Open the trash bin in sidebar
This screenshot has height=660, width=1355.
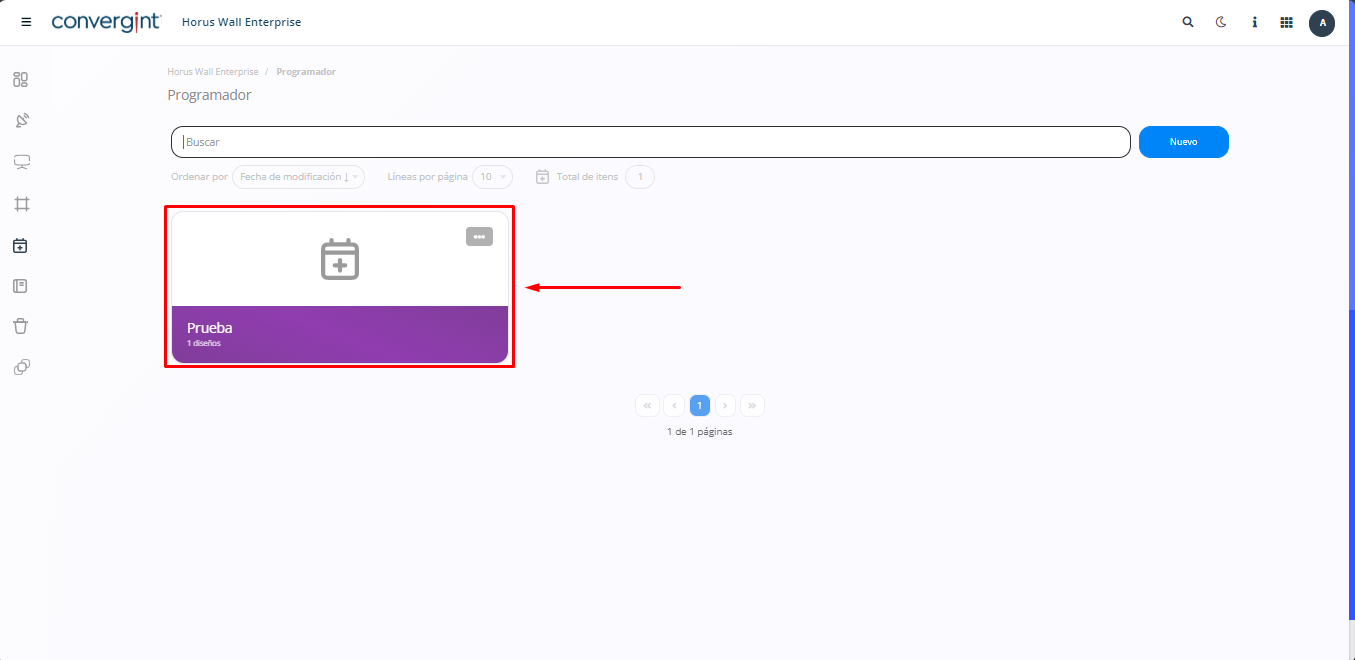(x=20, y=326)
